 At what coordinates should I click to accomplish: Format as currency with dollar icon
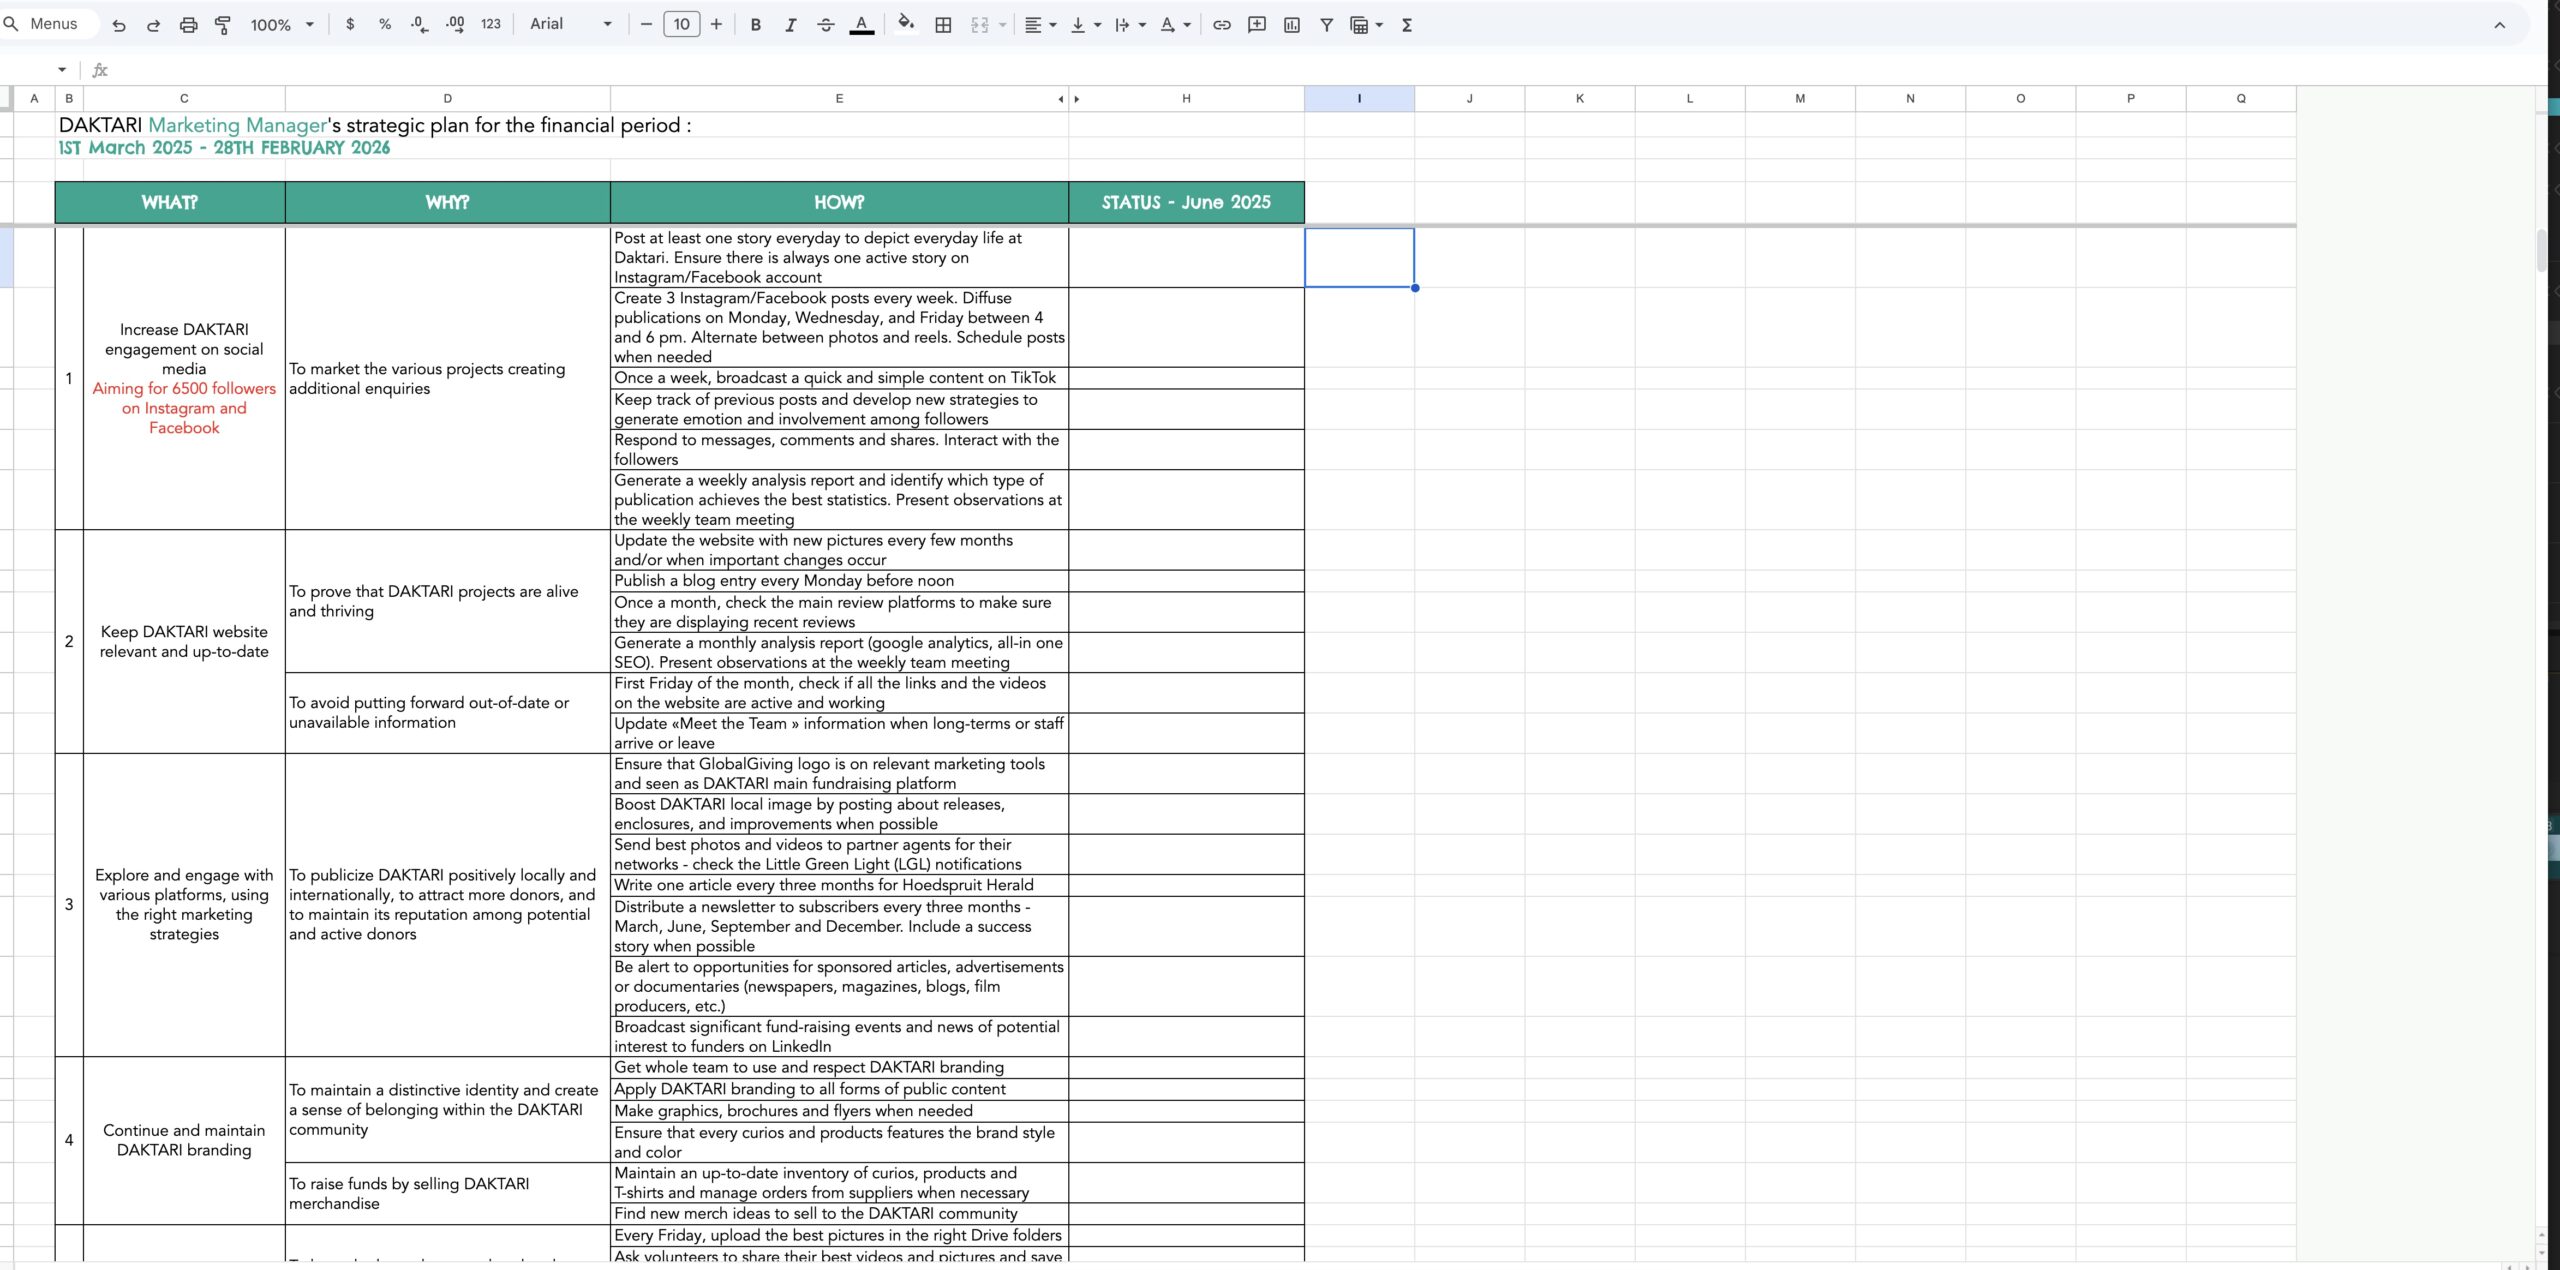[350, 24]
